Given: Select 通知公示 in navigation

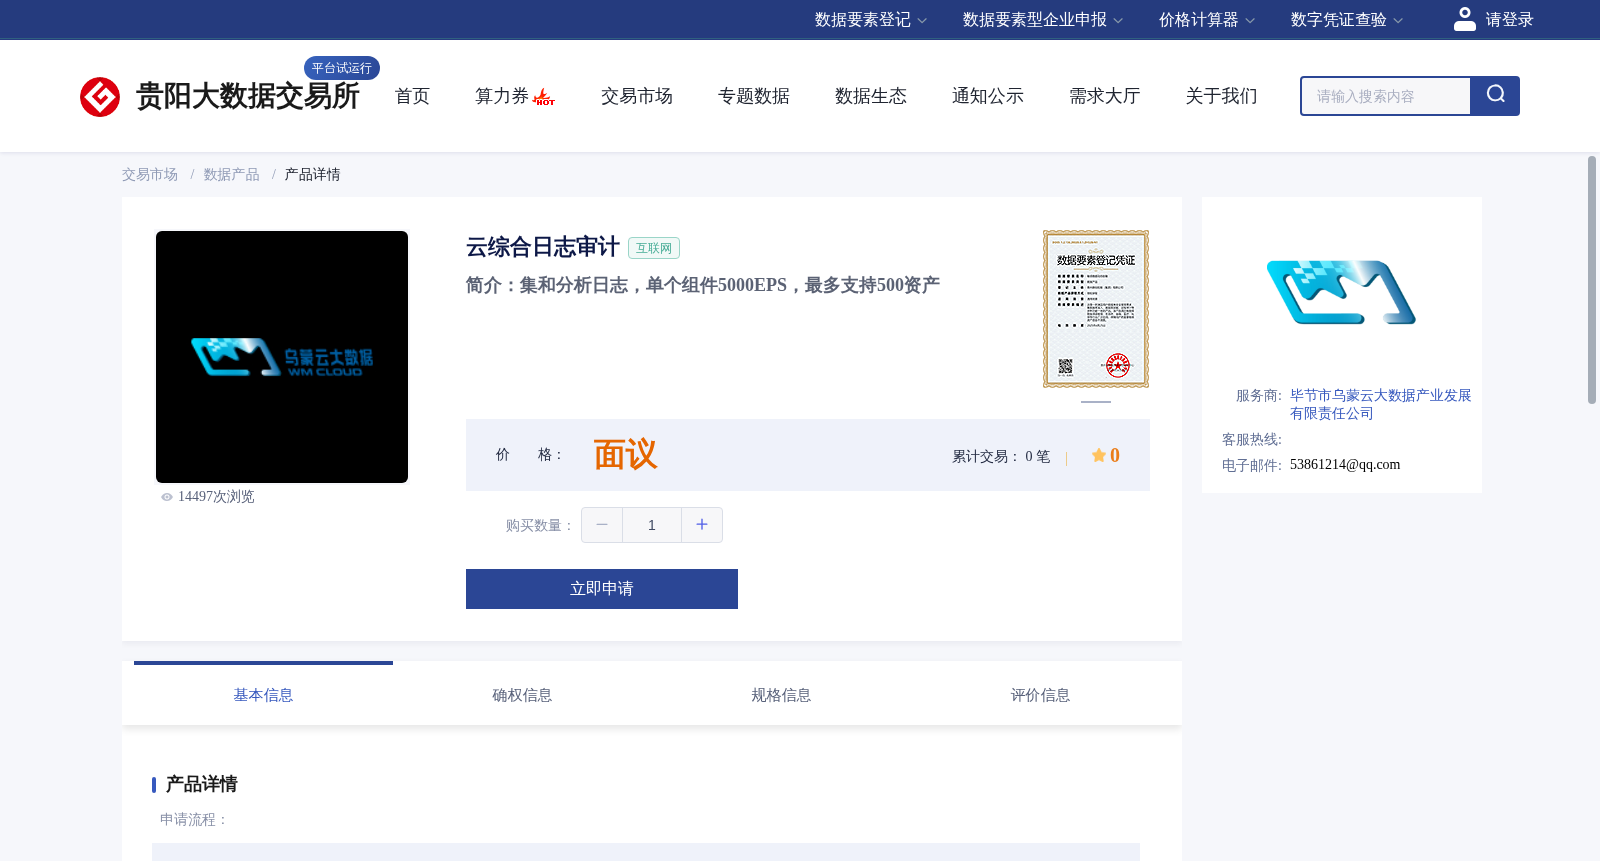Looking at the screenshot, I should [x=988, y=96].
